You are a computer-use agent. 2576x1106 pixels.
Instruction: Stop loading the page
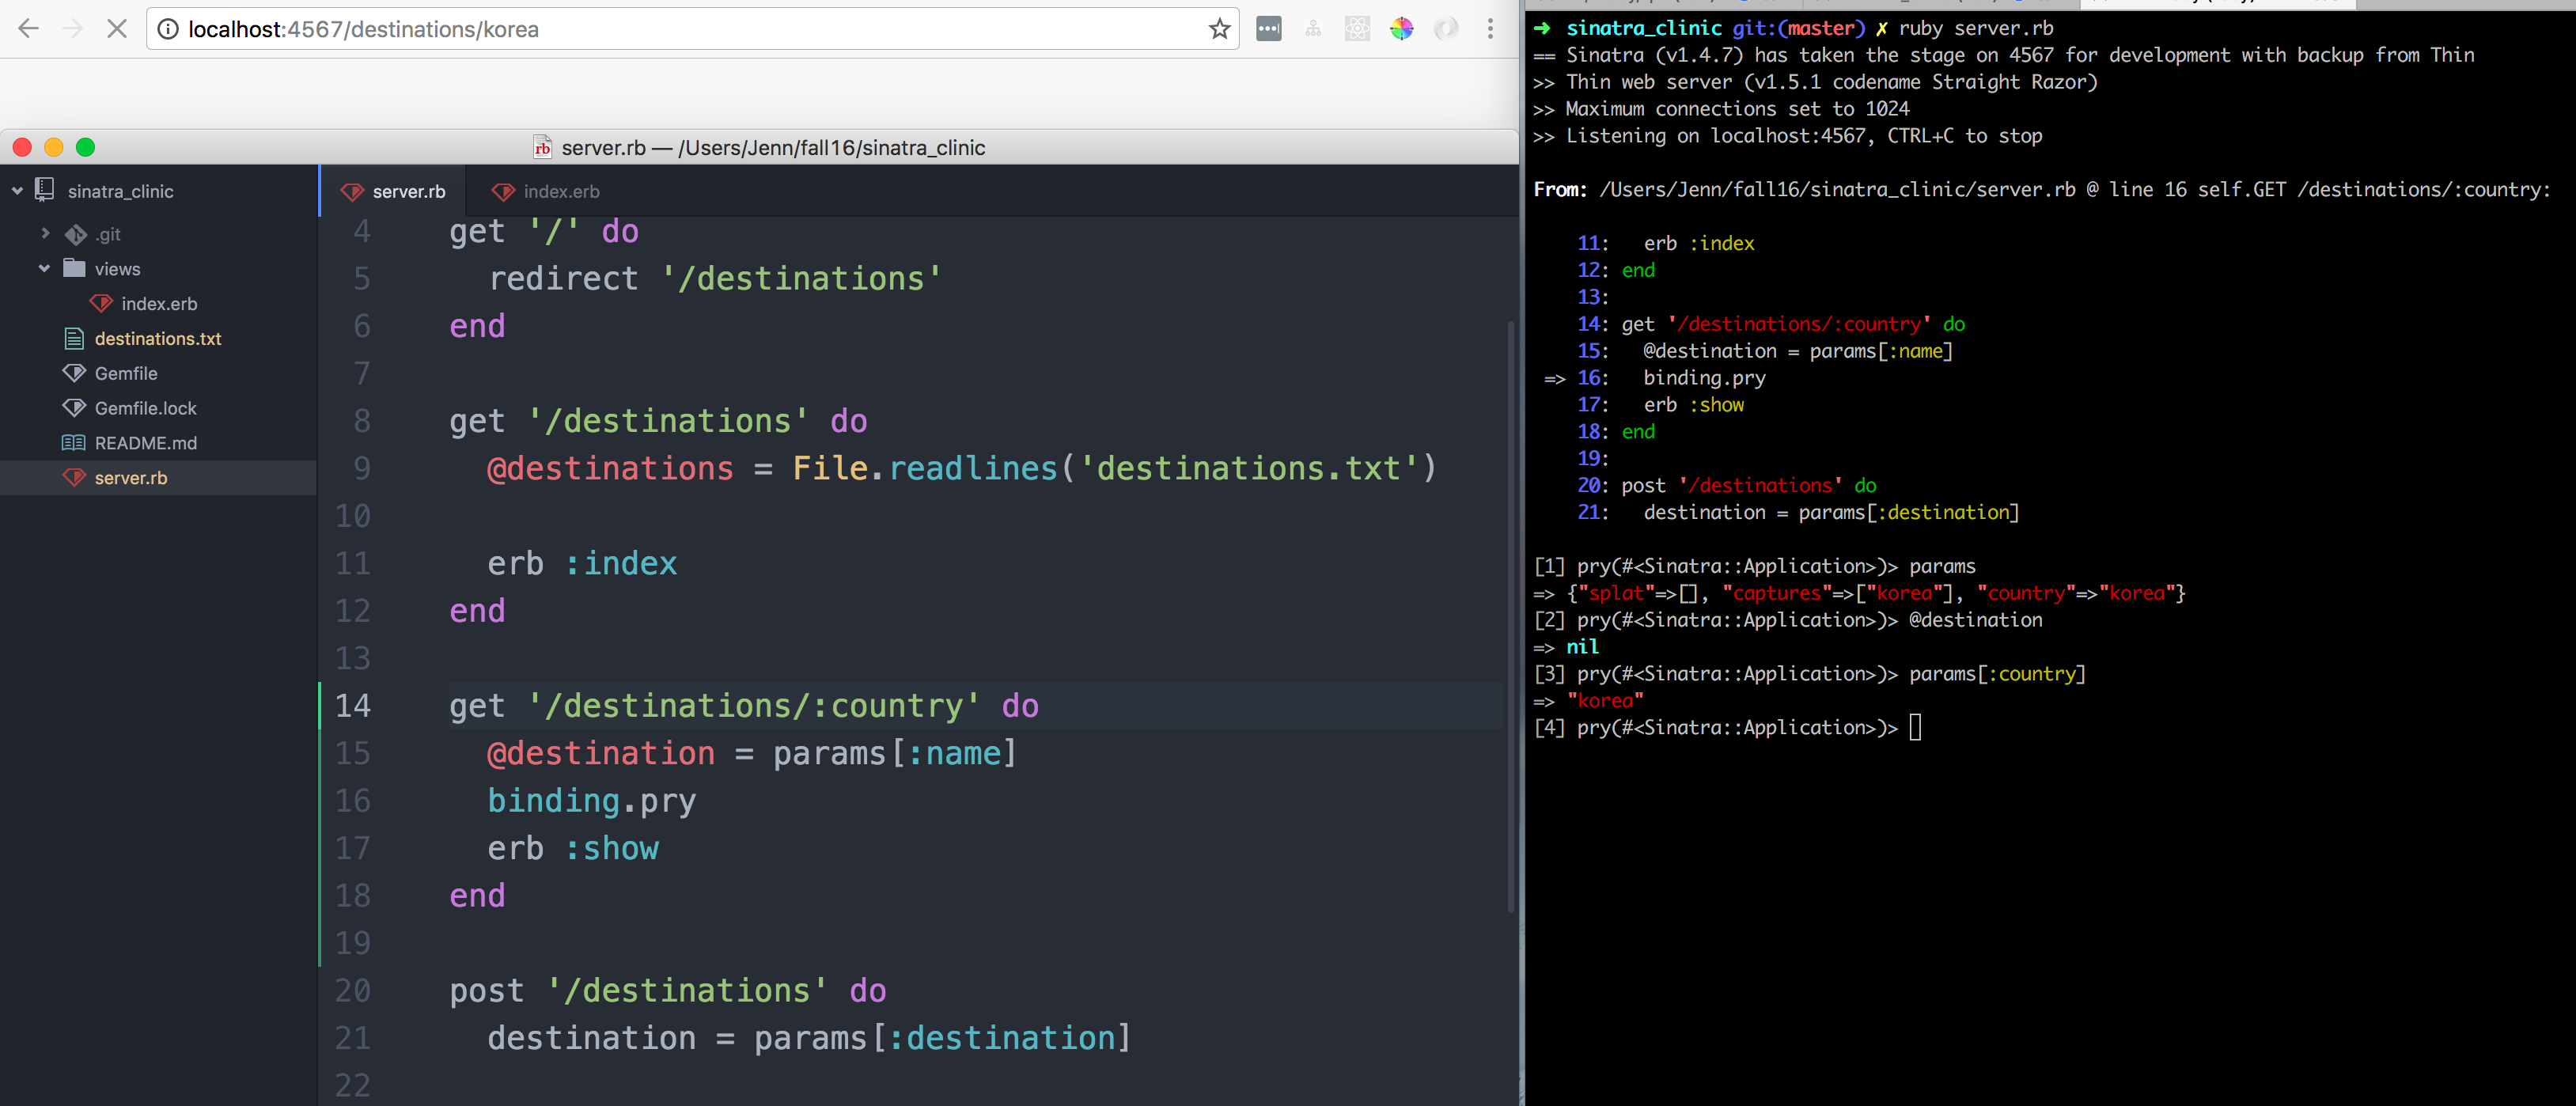(x=117, y=29)
